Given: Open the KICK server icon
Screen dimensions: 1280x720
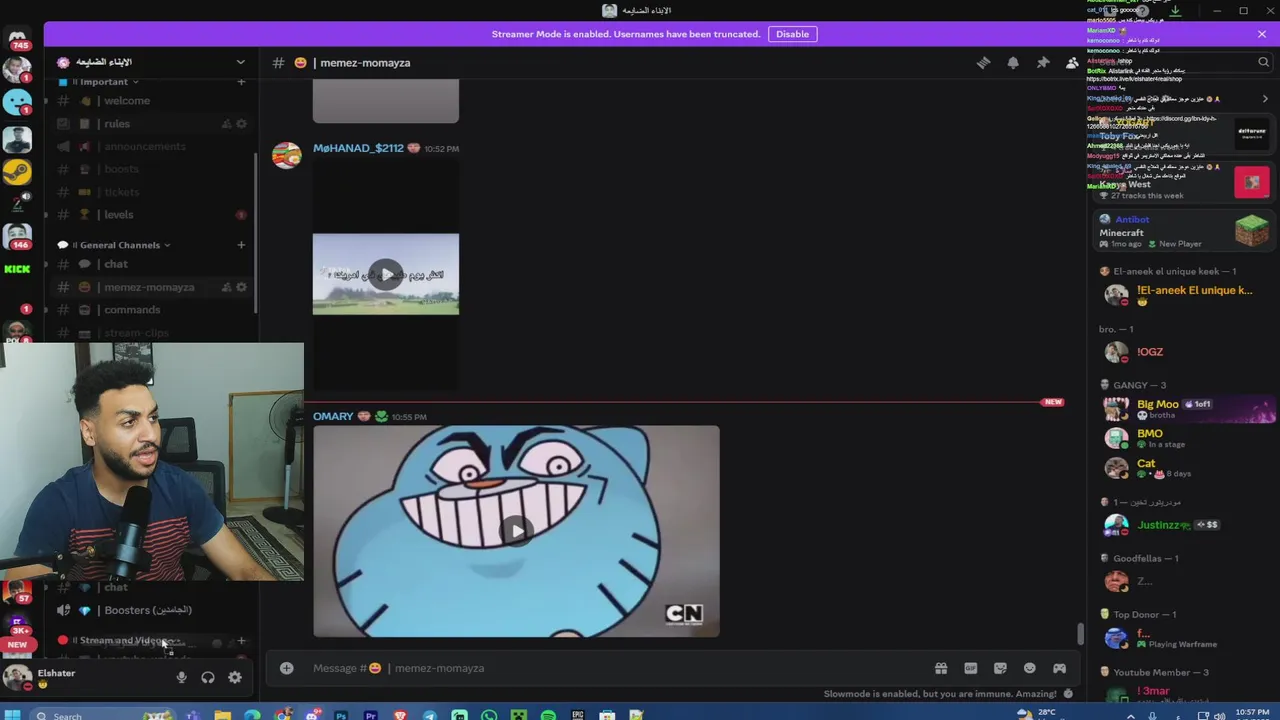Looking at the screenshot, I should (17, 269).
